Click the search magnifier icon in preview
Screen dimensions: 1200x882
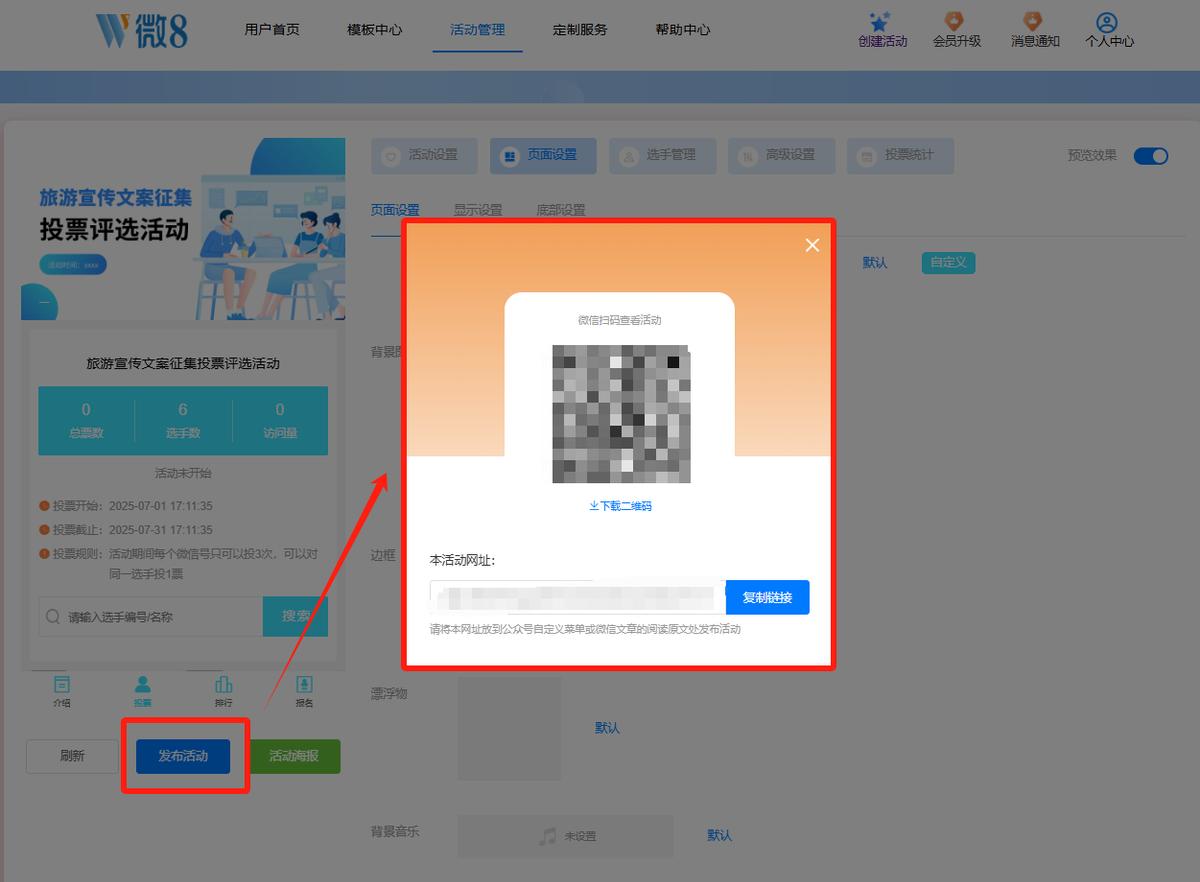tap(53, 617)
